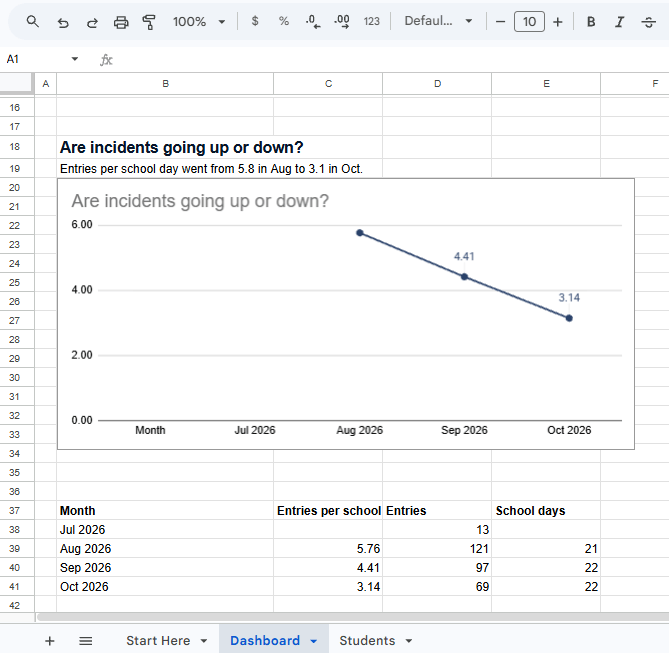Open more number formats 123
The image size is (669, 653).
[x=371, y=21]
